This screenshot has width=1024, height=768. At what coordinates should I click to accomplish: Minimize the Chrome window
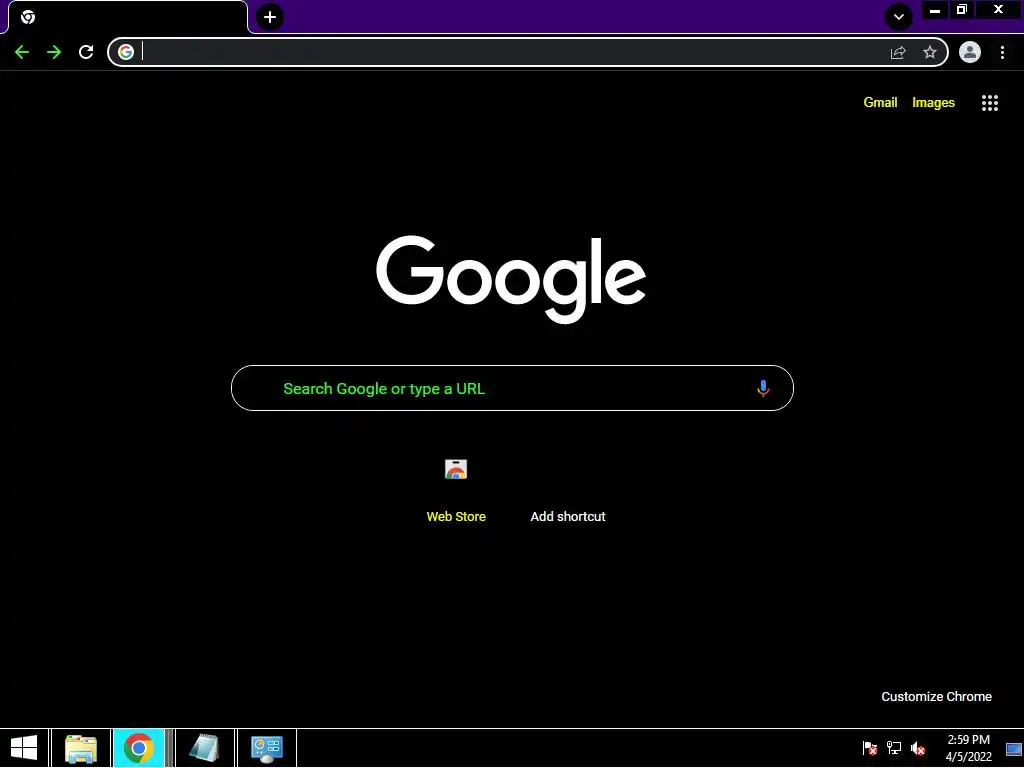935,10
